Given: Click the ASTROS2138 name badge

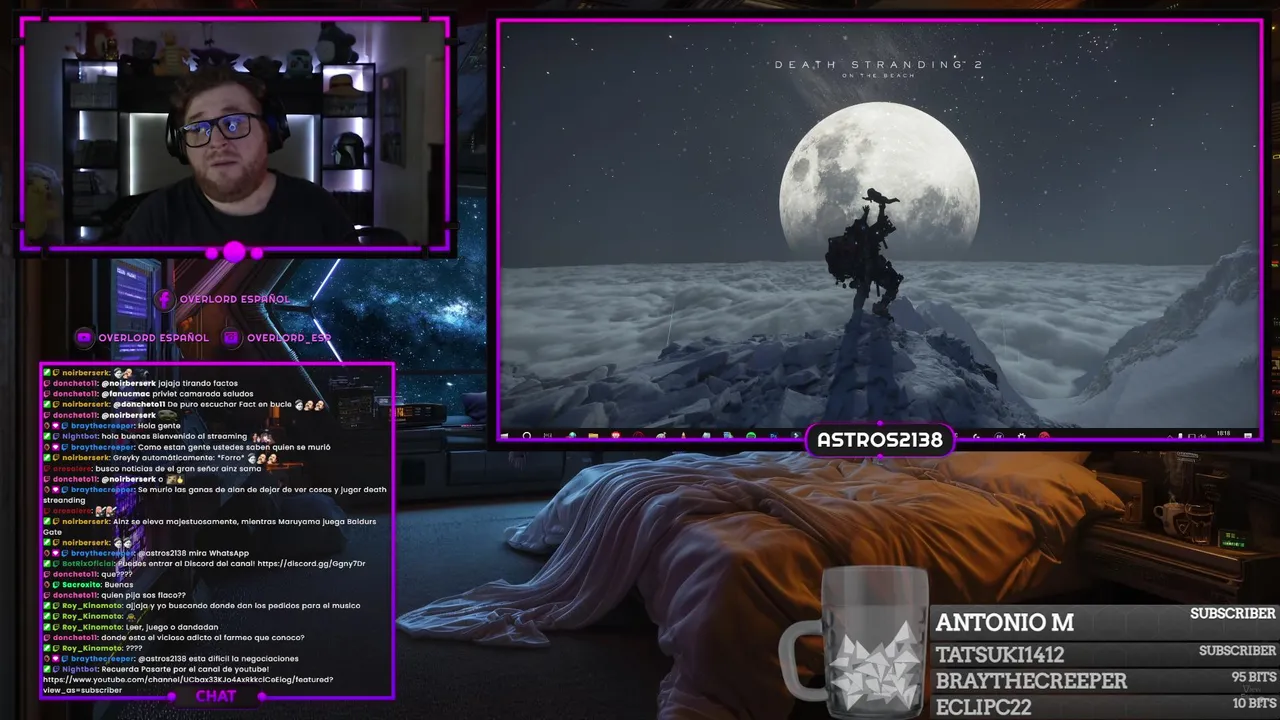Looking at the screenshot, I should 879,440.
